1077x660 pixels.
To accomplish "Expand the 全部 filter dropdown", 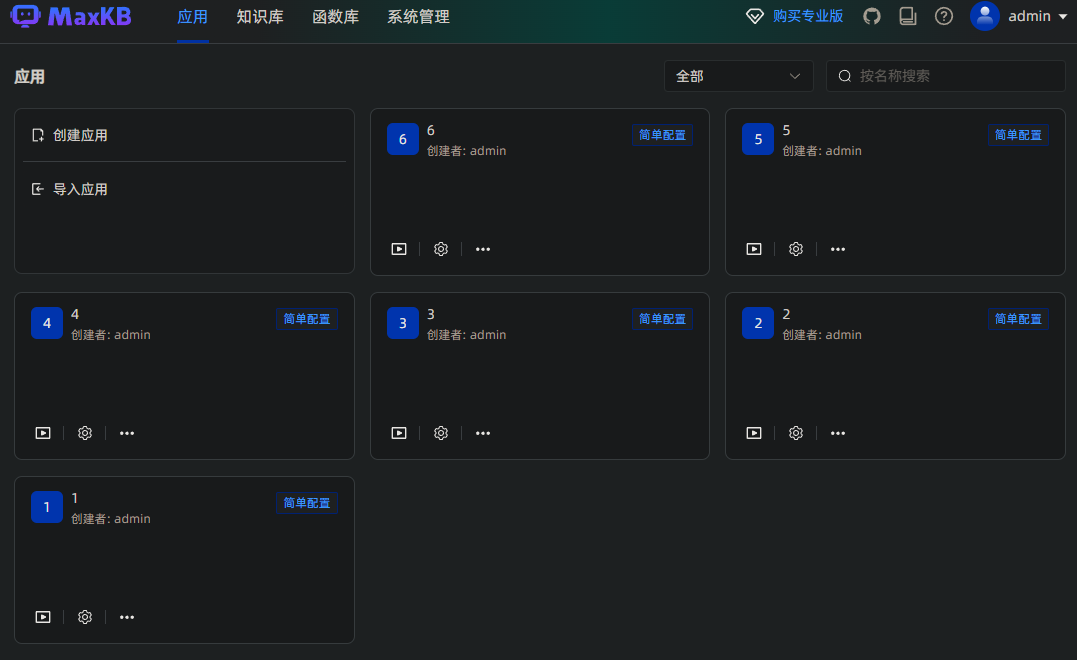I will [x=738, y=76].
